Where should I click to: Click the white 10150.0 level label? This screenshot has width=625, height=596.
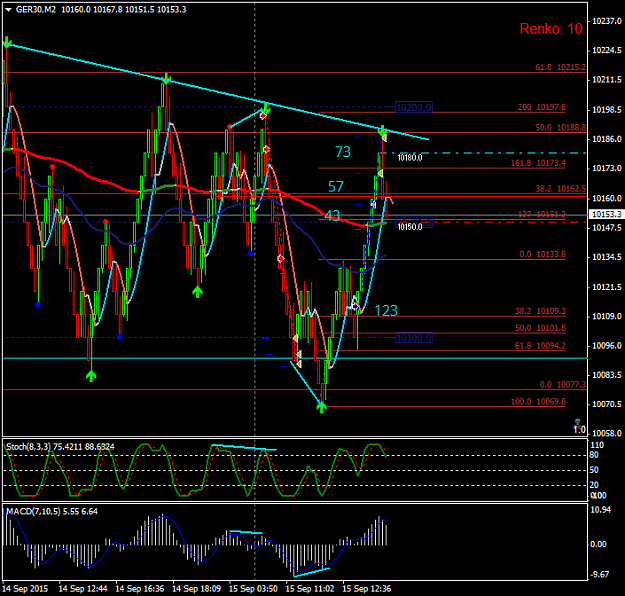point(410,227)
